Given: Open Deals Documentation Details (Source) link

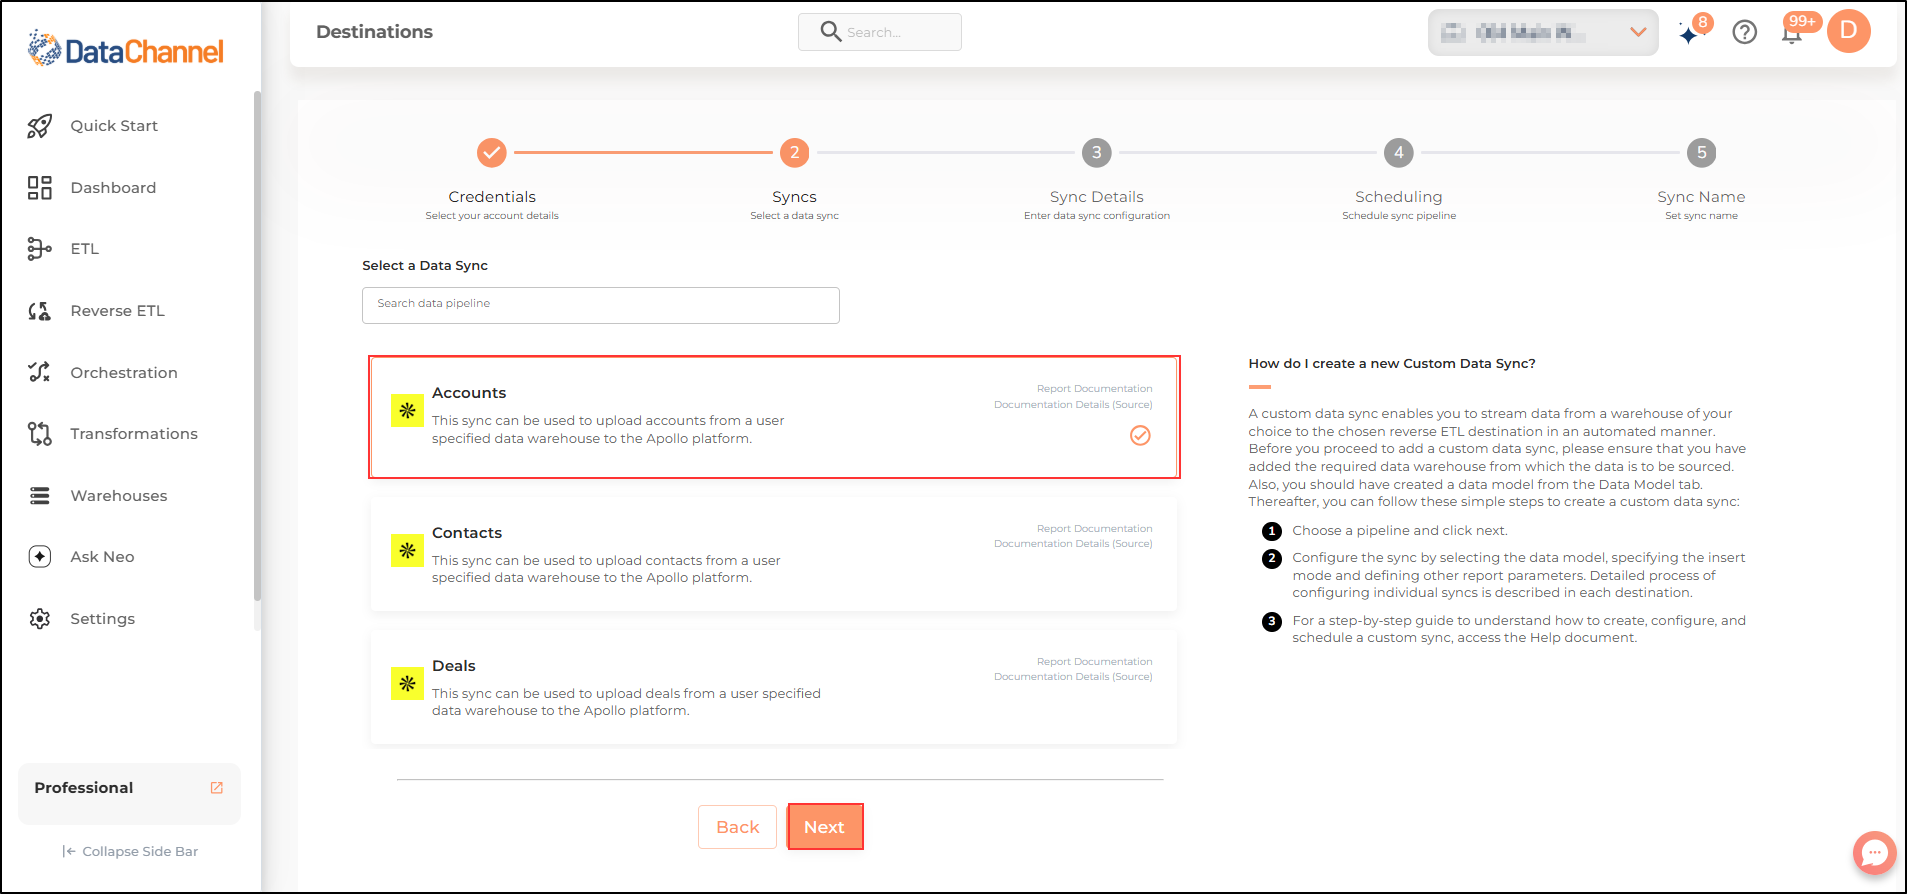Looking at the screenshot, I should tap(1073, 677).
